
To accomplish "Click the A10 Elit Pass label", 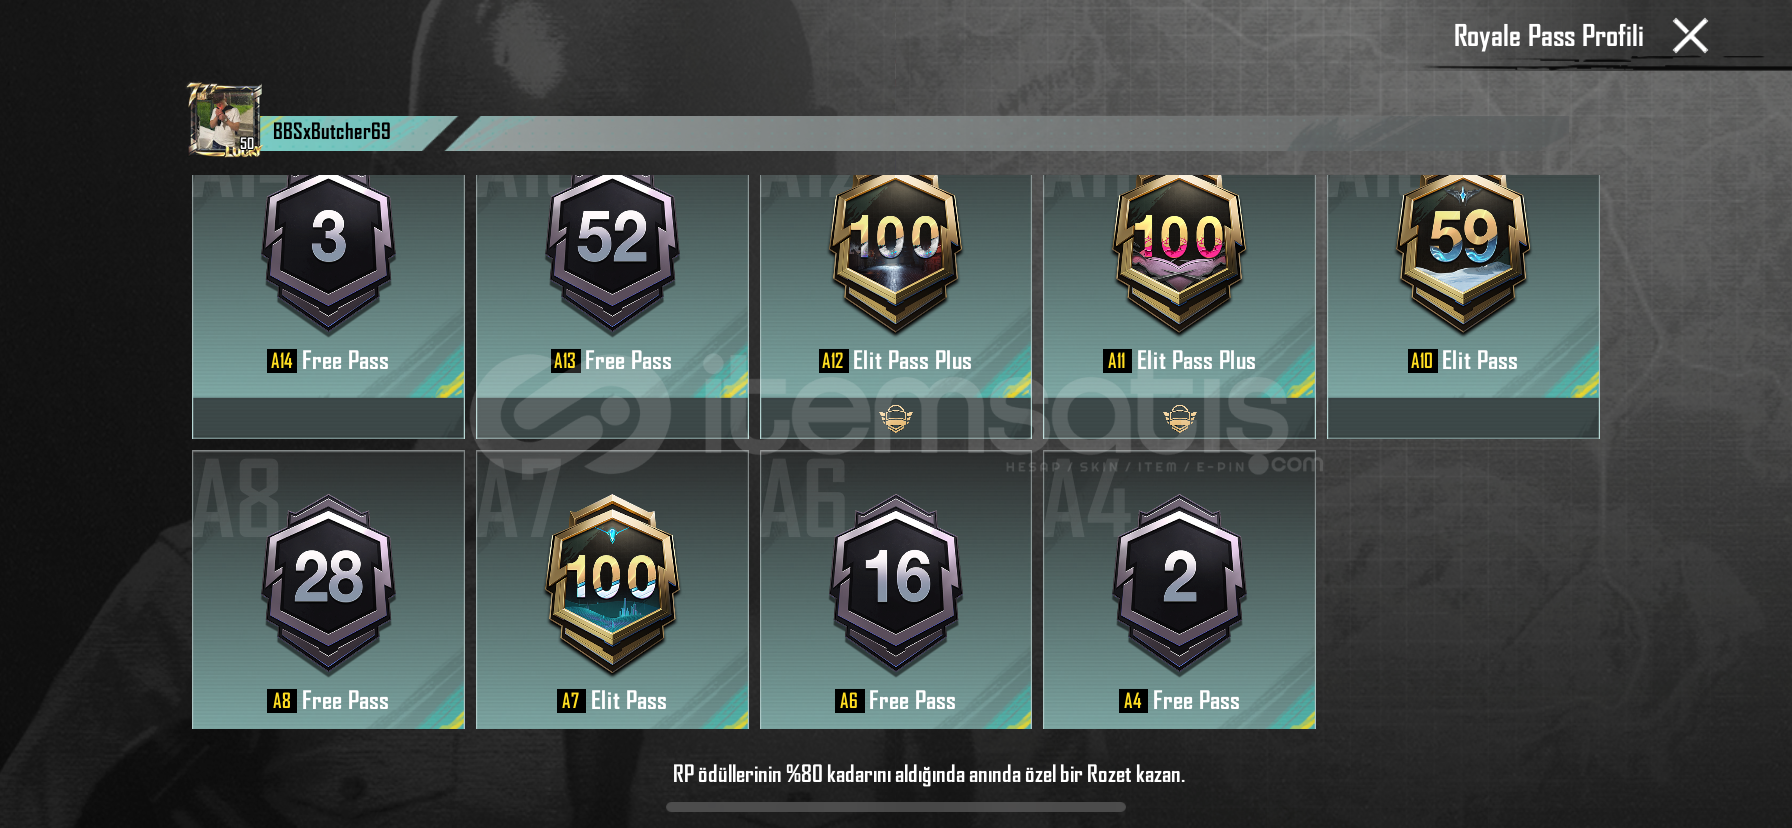I will (1463, 361).
